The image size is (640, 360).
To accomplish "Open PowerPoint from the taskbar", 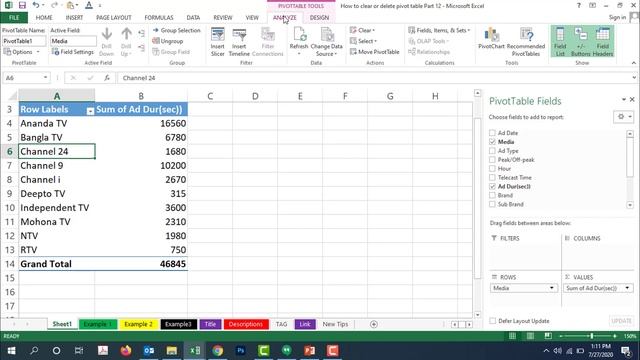I will point(309,351).
